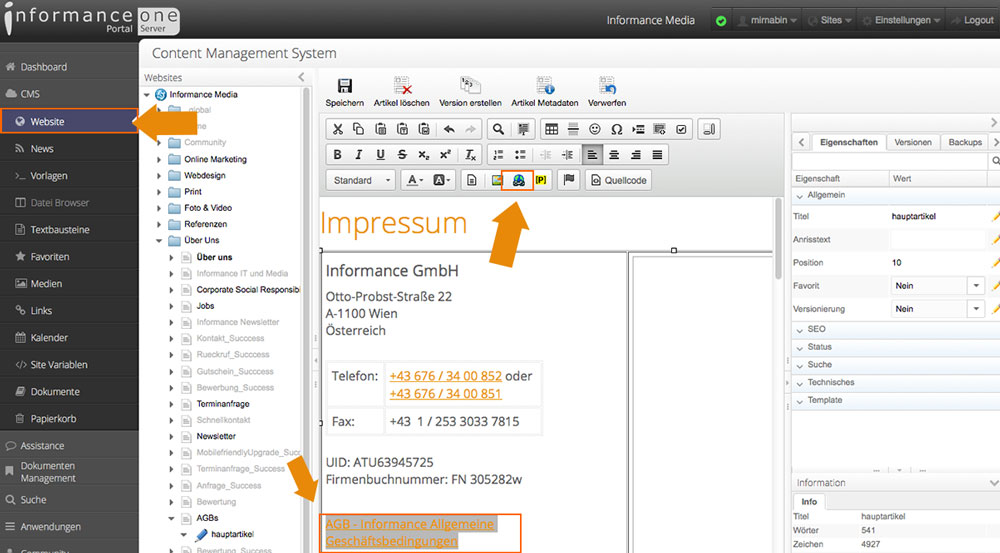This screenshot has width=1000, height=553.
Task: Click the templates page icon
Action: (x=471, y=181)
